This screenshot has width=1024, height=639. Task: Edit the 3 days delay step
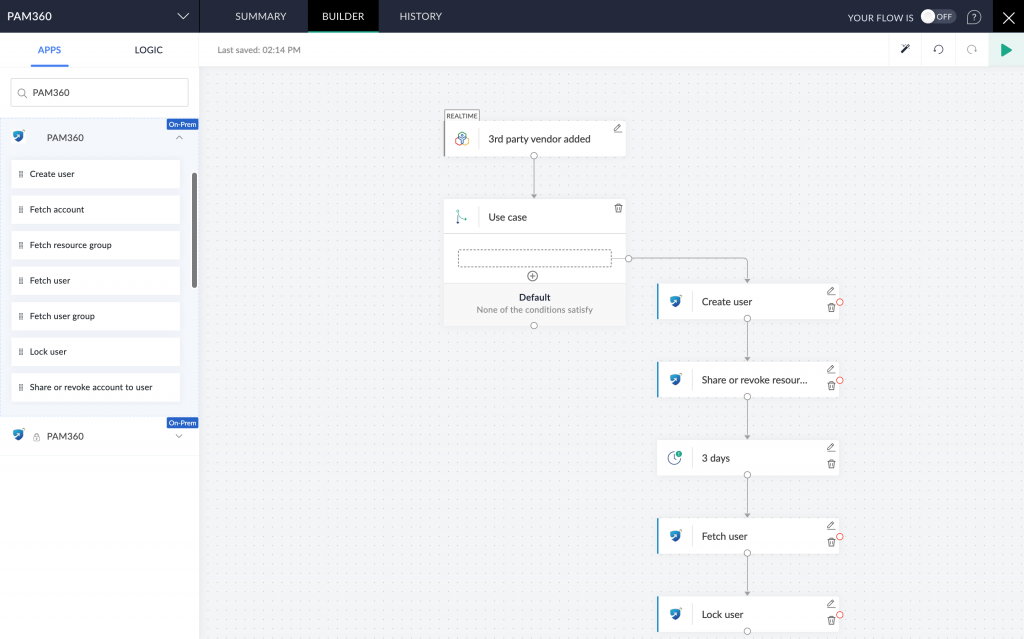coord(831,448)
